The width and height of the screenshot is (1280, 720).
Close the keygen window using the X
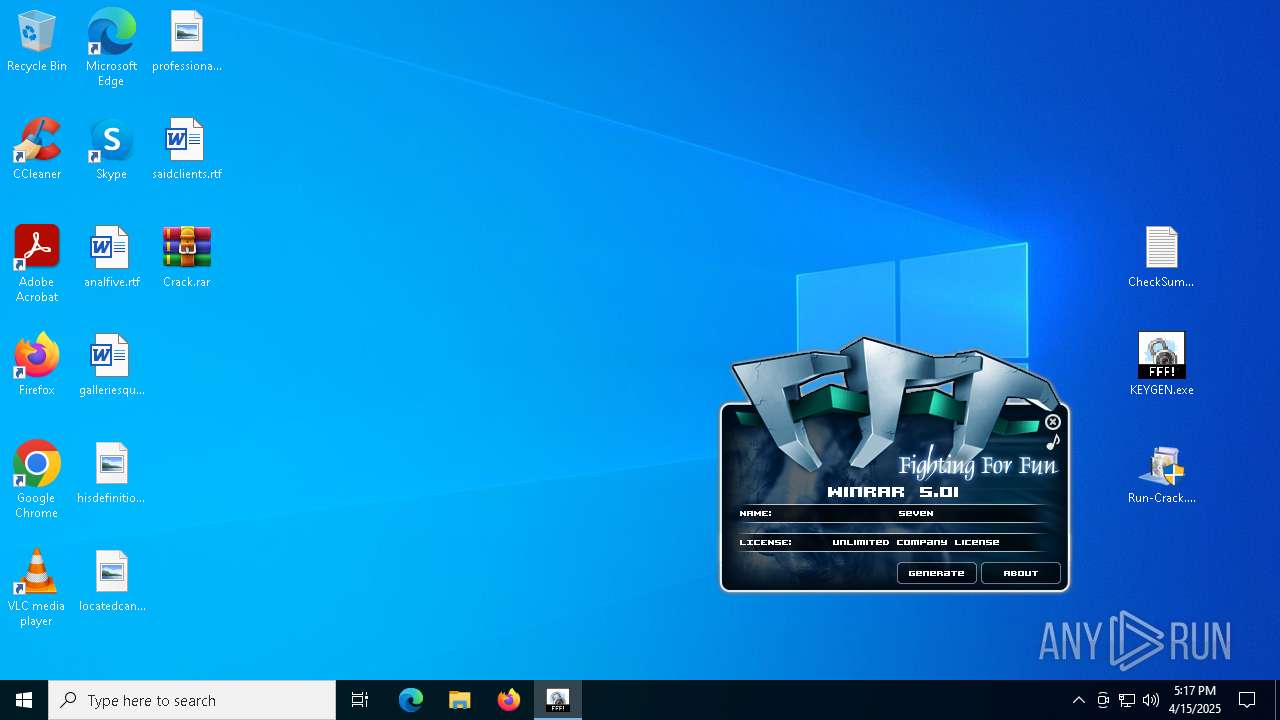click(1052, 422)
